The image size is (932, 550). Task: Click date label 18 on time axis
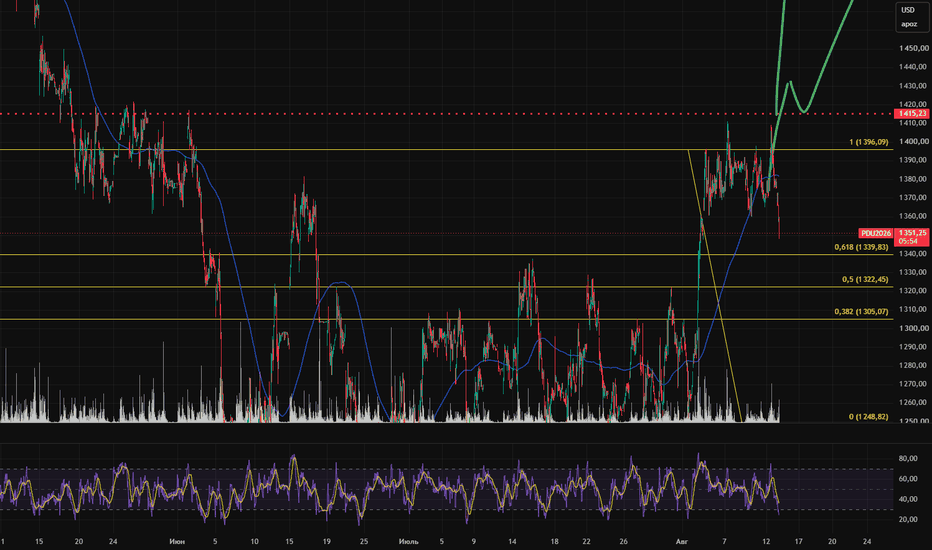pyautogui.click(x=555, y=542)
